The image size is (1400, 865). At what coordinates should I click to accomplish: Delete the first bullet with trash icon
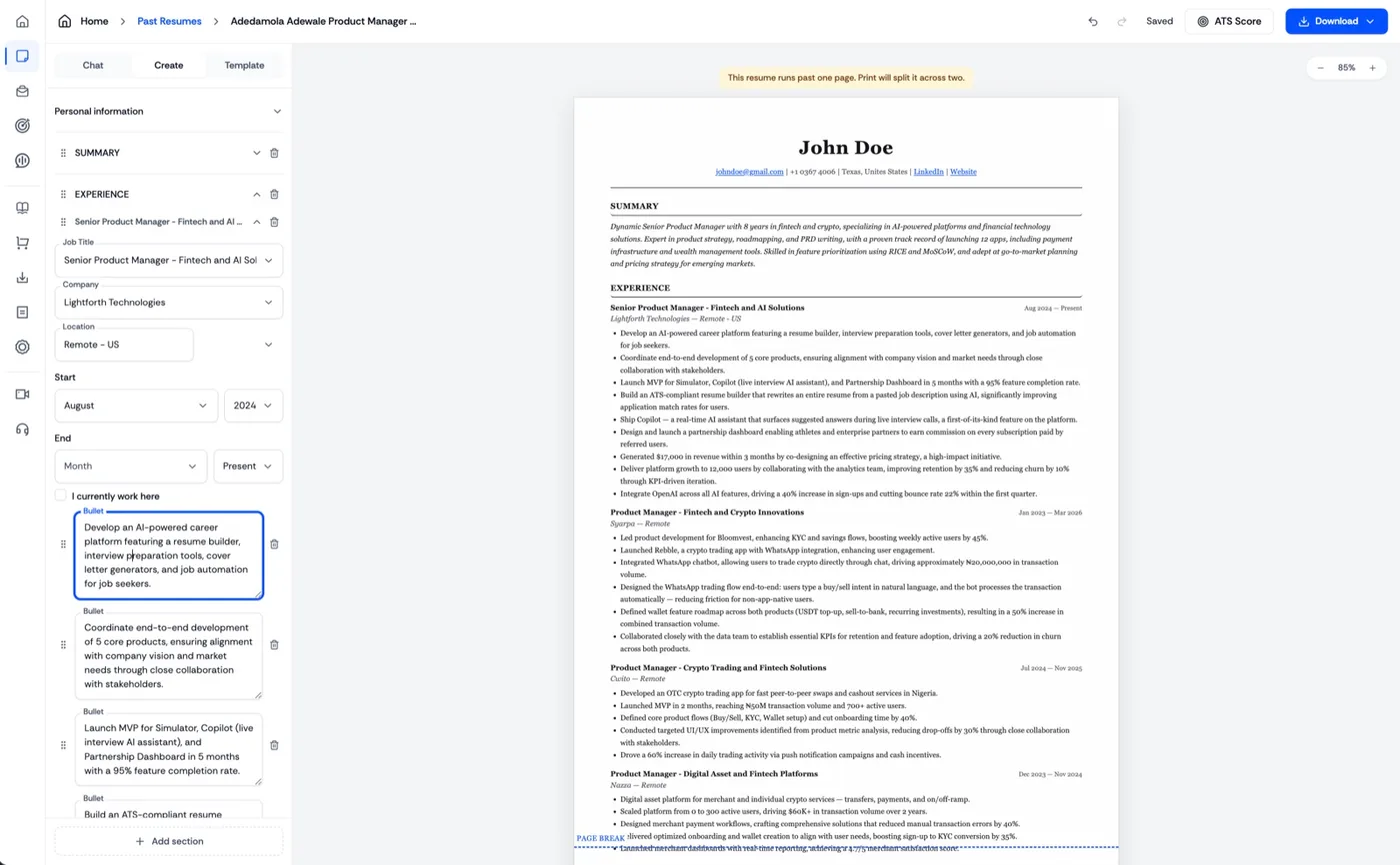point(274,544)
